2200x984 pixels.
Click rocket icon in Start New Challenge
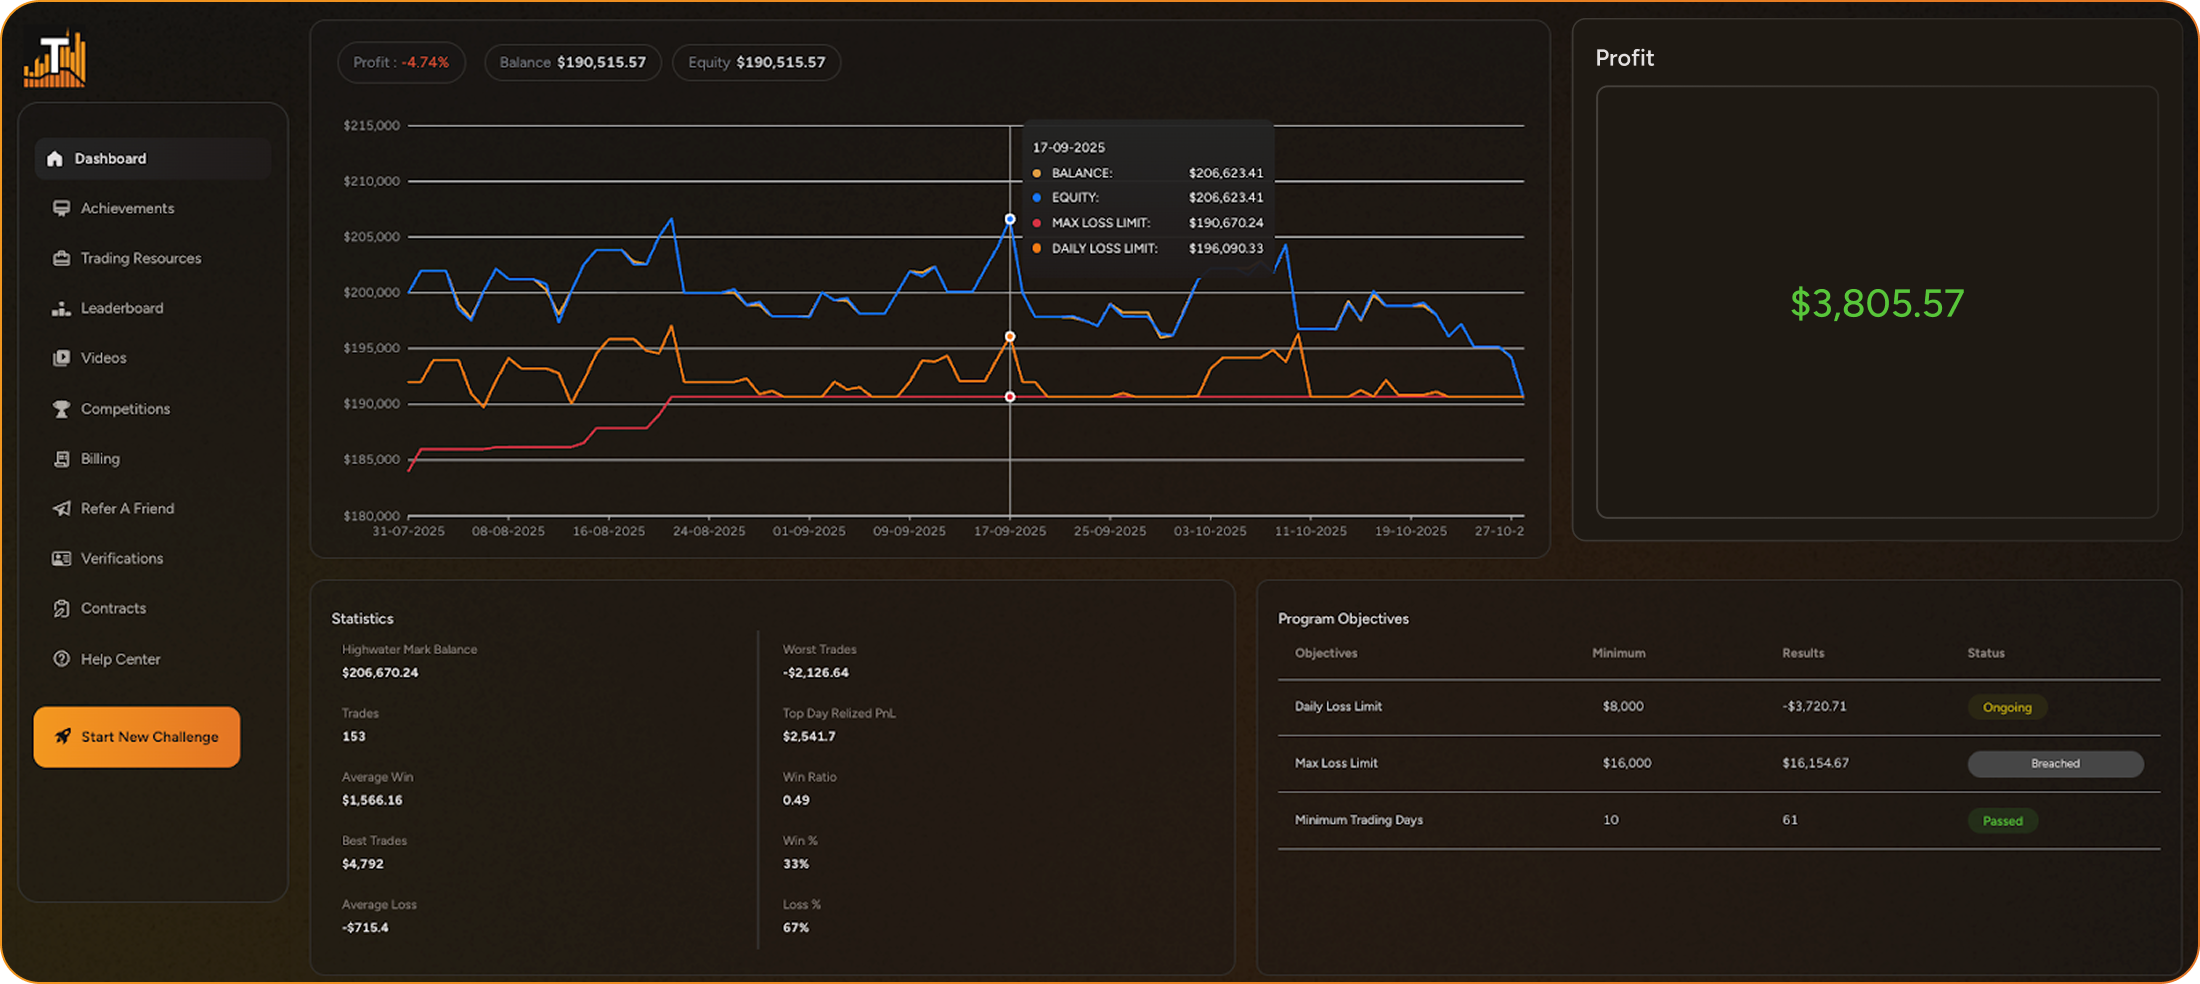[63, 737]
